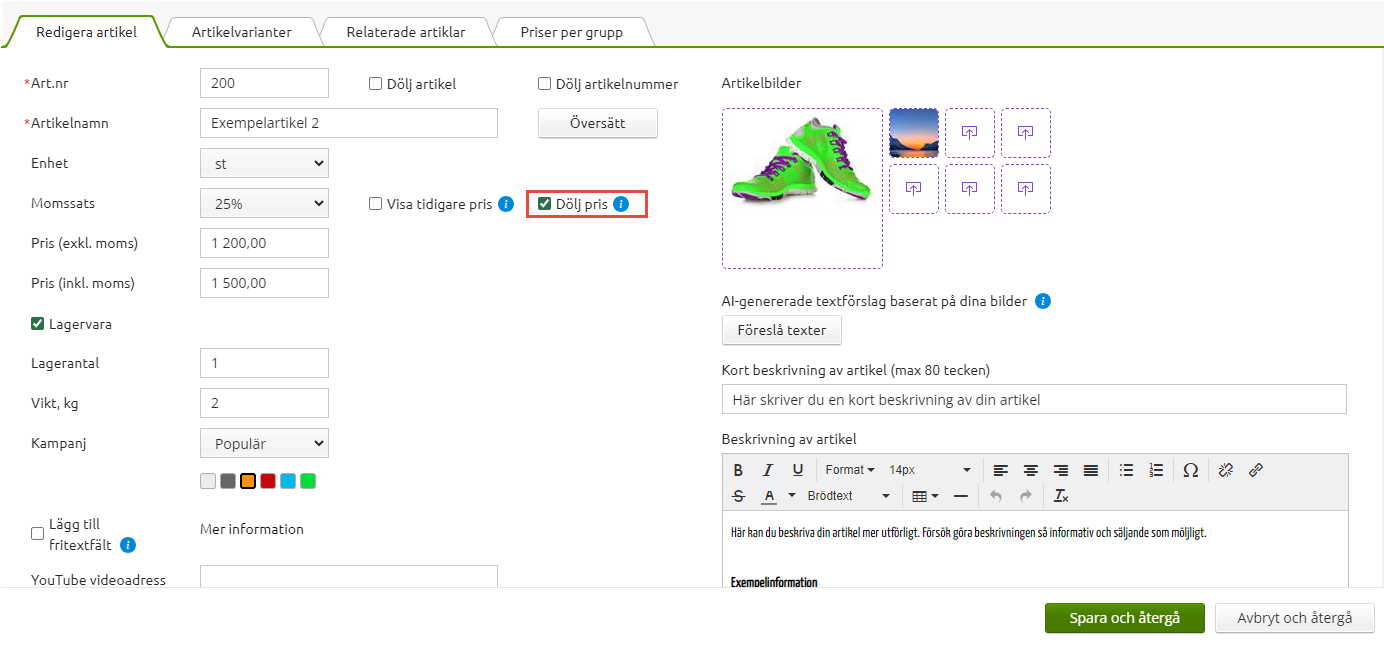Pick the red campaign color swatch
Screen dimensions: 1384x648
[x=268, y=481]
